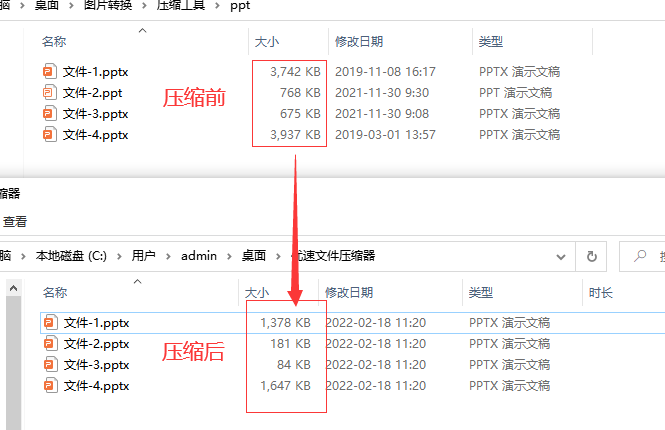The height and width of the screenshot is (430, 665).
Task: Select the 文件-2.ppt file icon
Action: coord(50,93)
